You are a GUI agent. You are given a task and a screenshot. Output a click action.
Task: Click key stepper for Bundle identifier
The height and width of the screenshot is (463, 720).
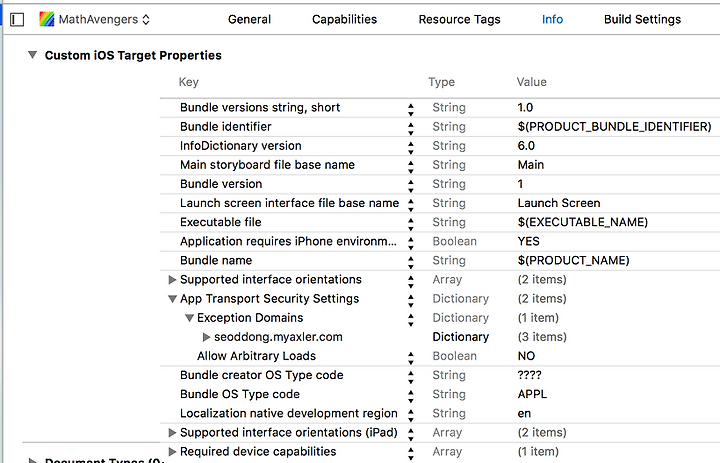tap(411, 129)
